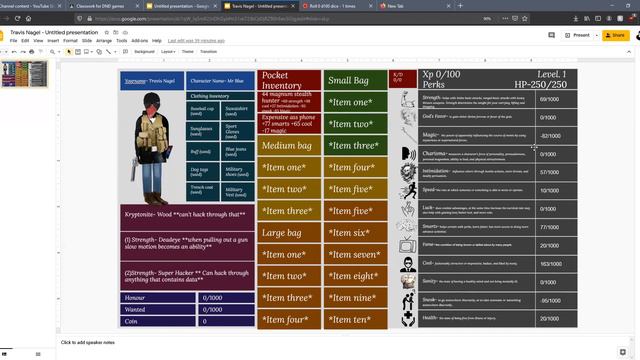Open the Last edit history link
The image size is (640, 360).
[196, 41]
